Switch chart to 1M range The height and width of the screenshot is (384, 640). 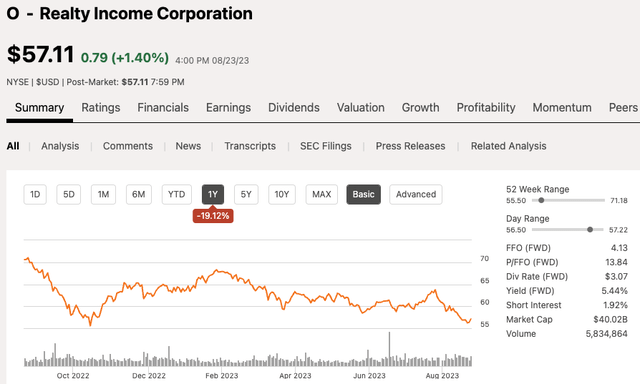point(103,195)
